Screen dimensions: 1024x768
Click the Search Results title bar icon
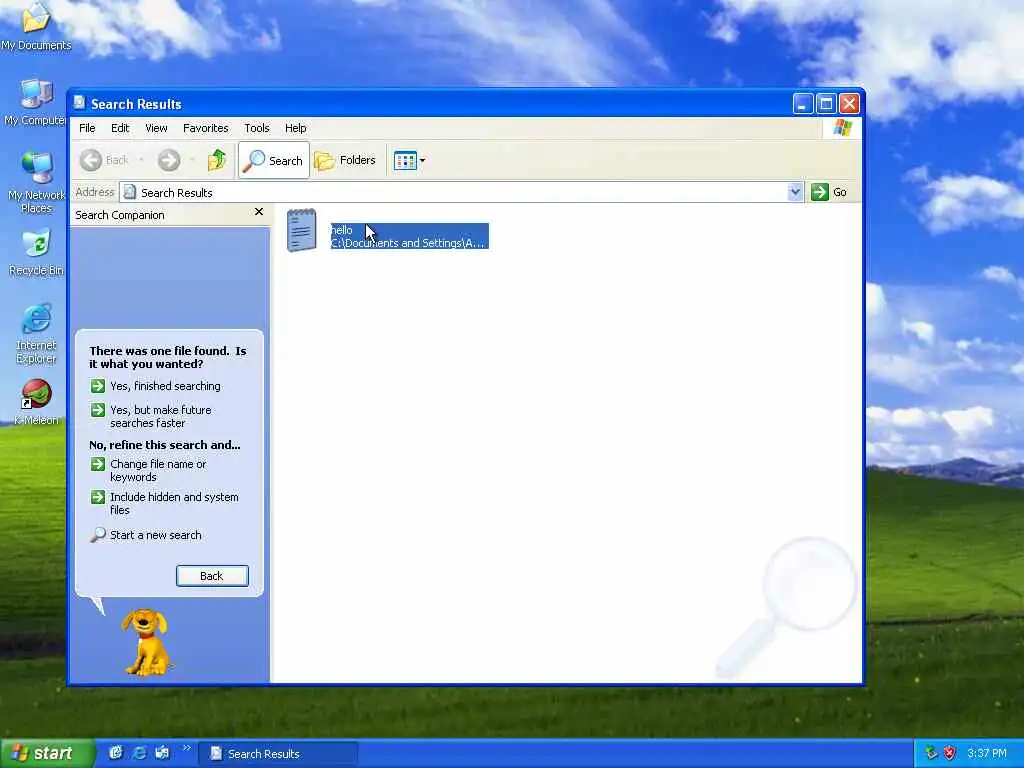(80, 103)
